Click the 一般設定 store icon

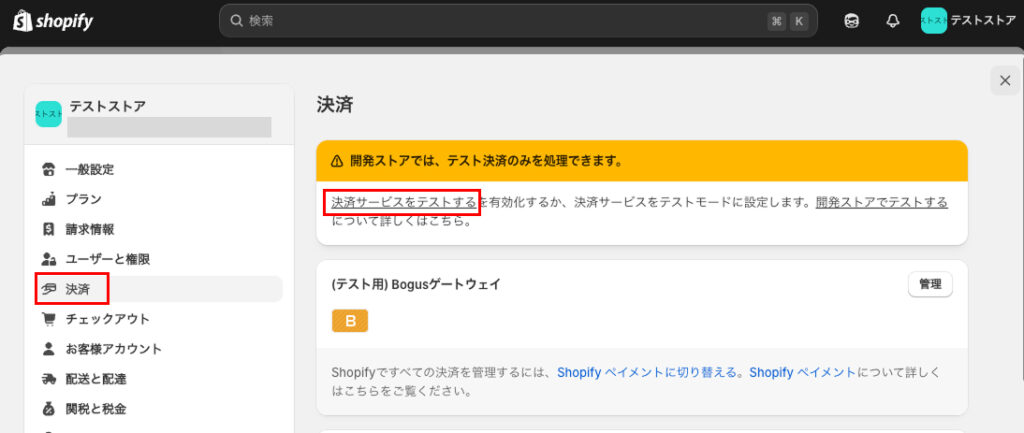coord(48,169)
